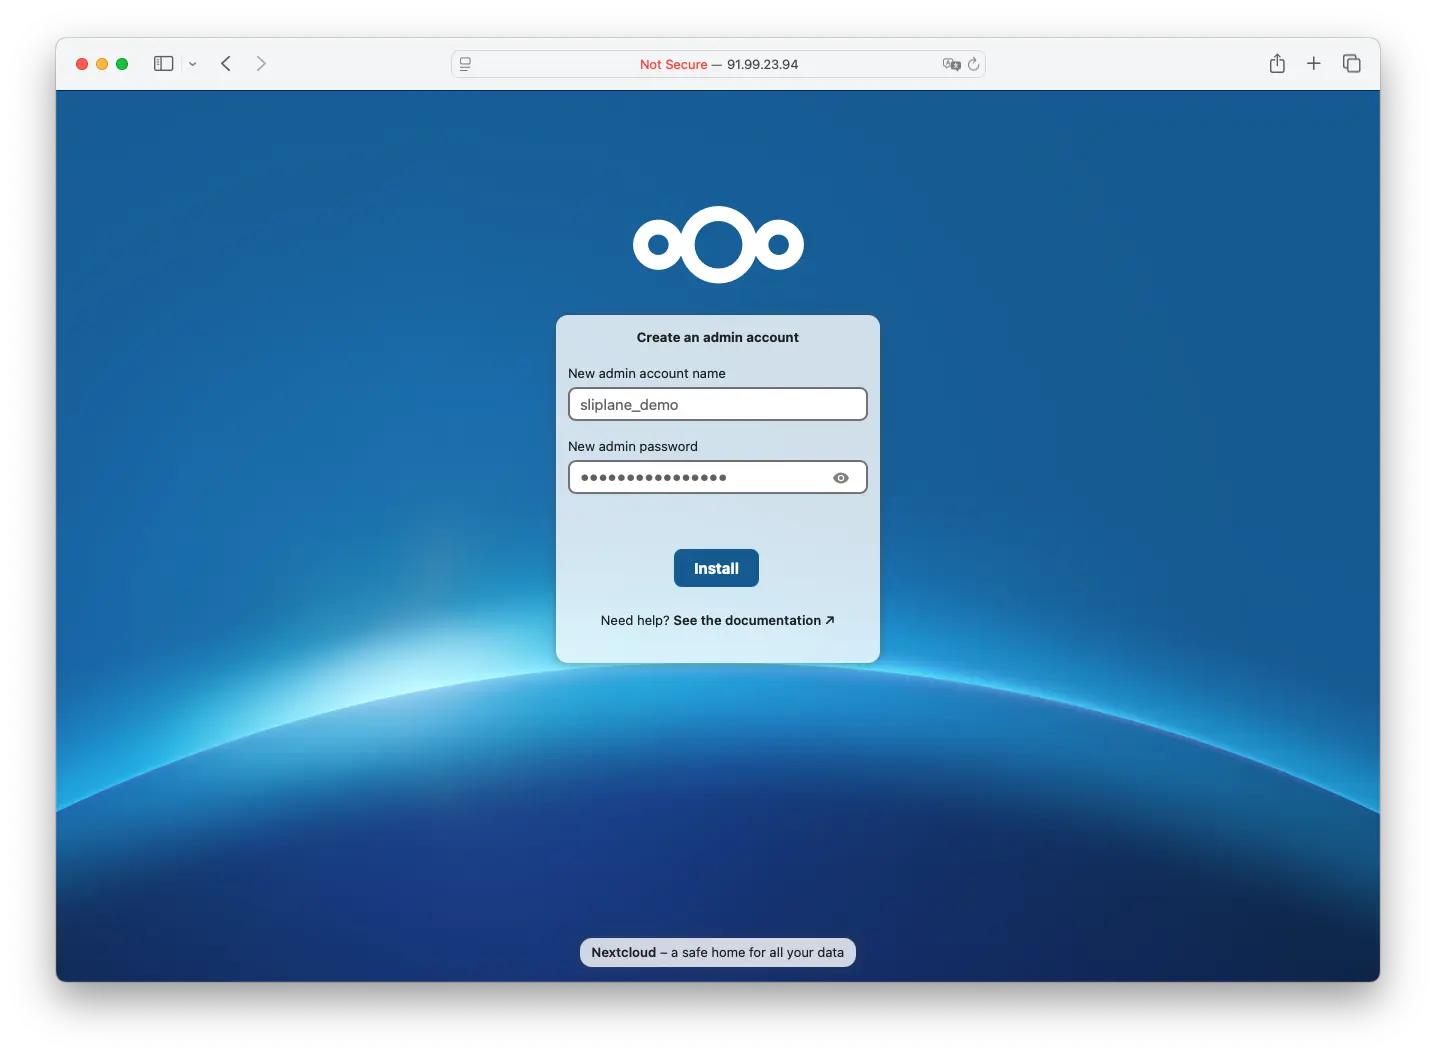
Task: Click the green maximize traffic light
Action: click(122, 63)
